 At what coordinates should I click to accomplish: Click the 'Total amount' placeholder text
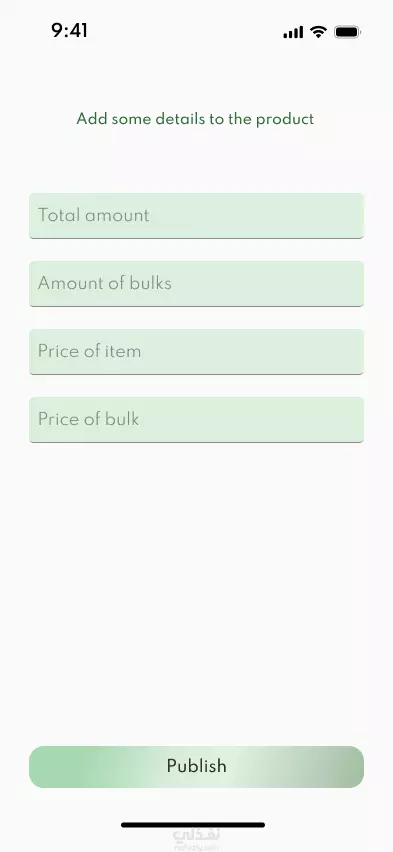tap(93, 215)
